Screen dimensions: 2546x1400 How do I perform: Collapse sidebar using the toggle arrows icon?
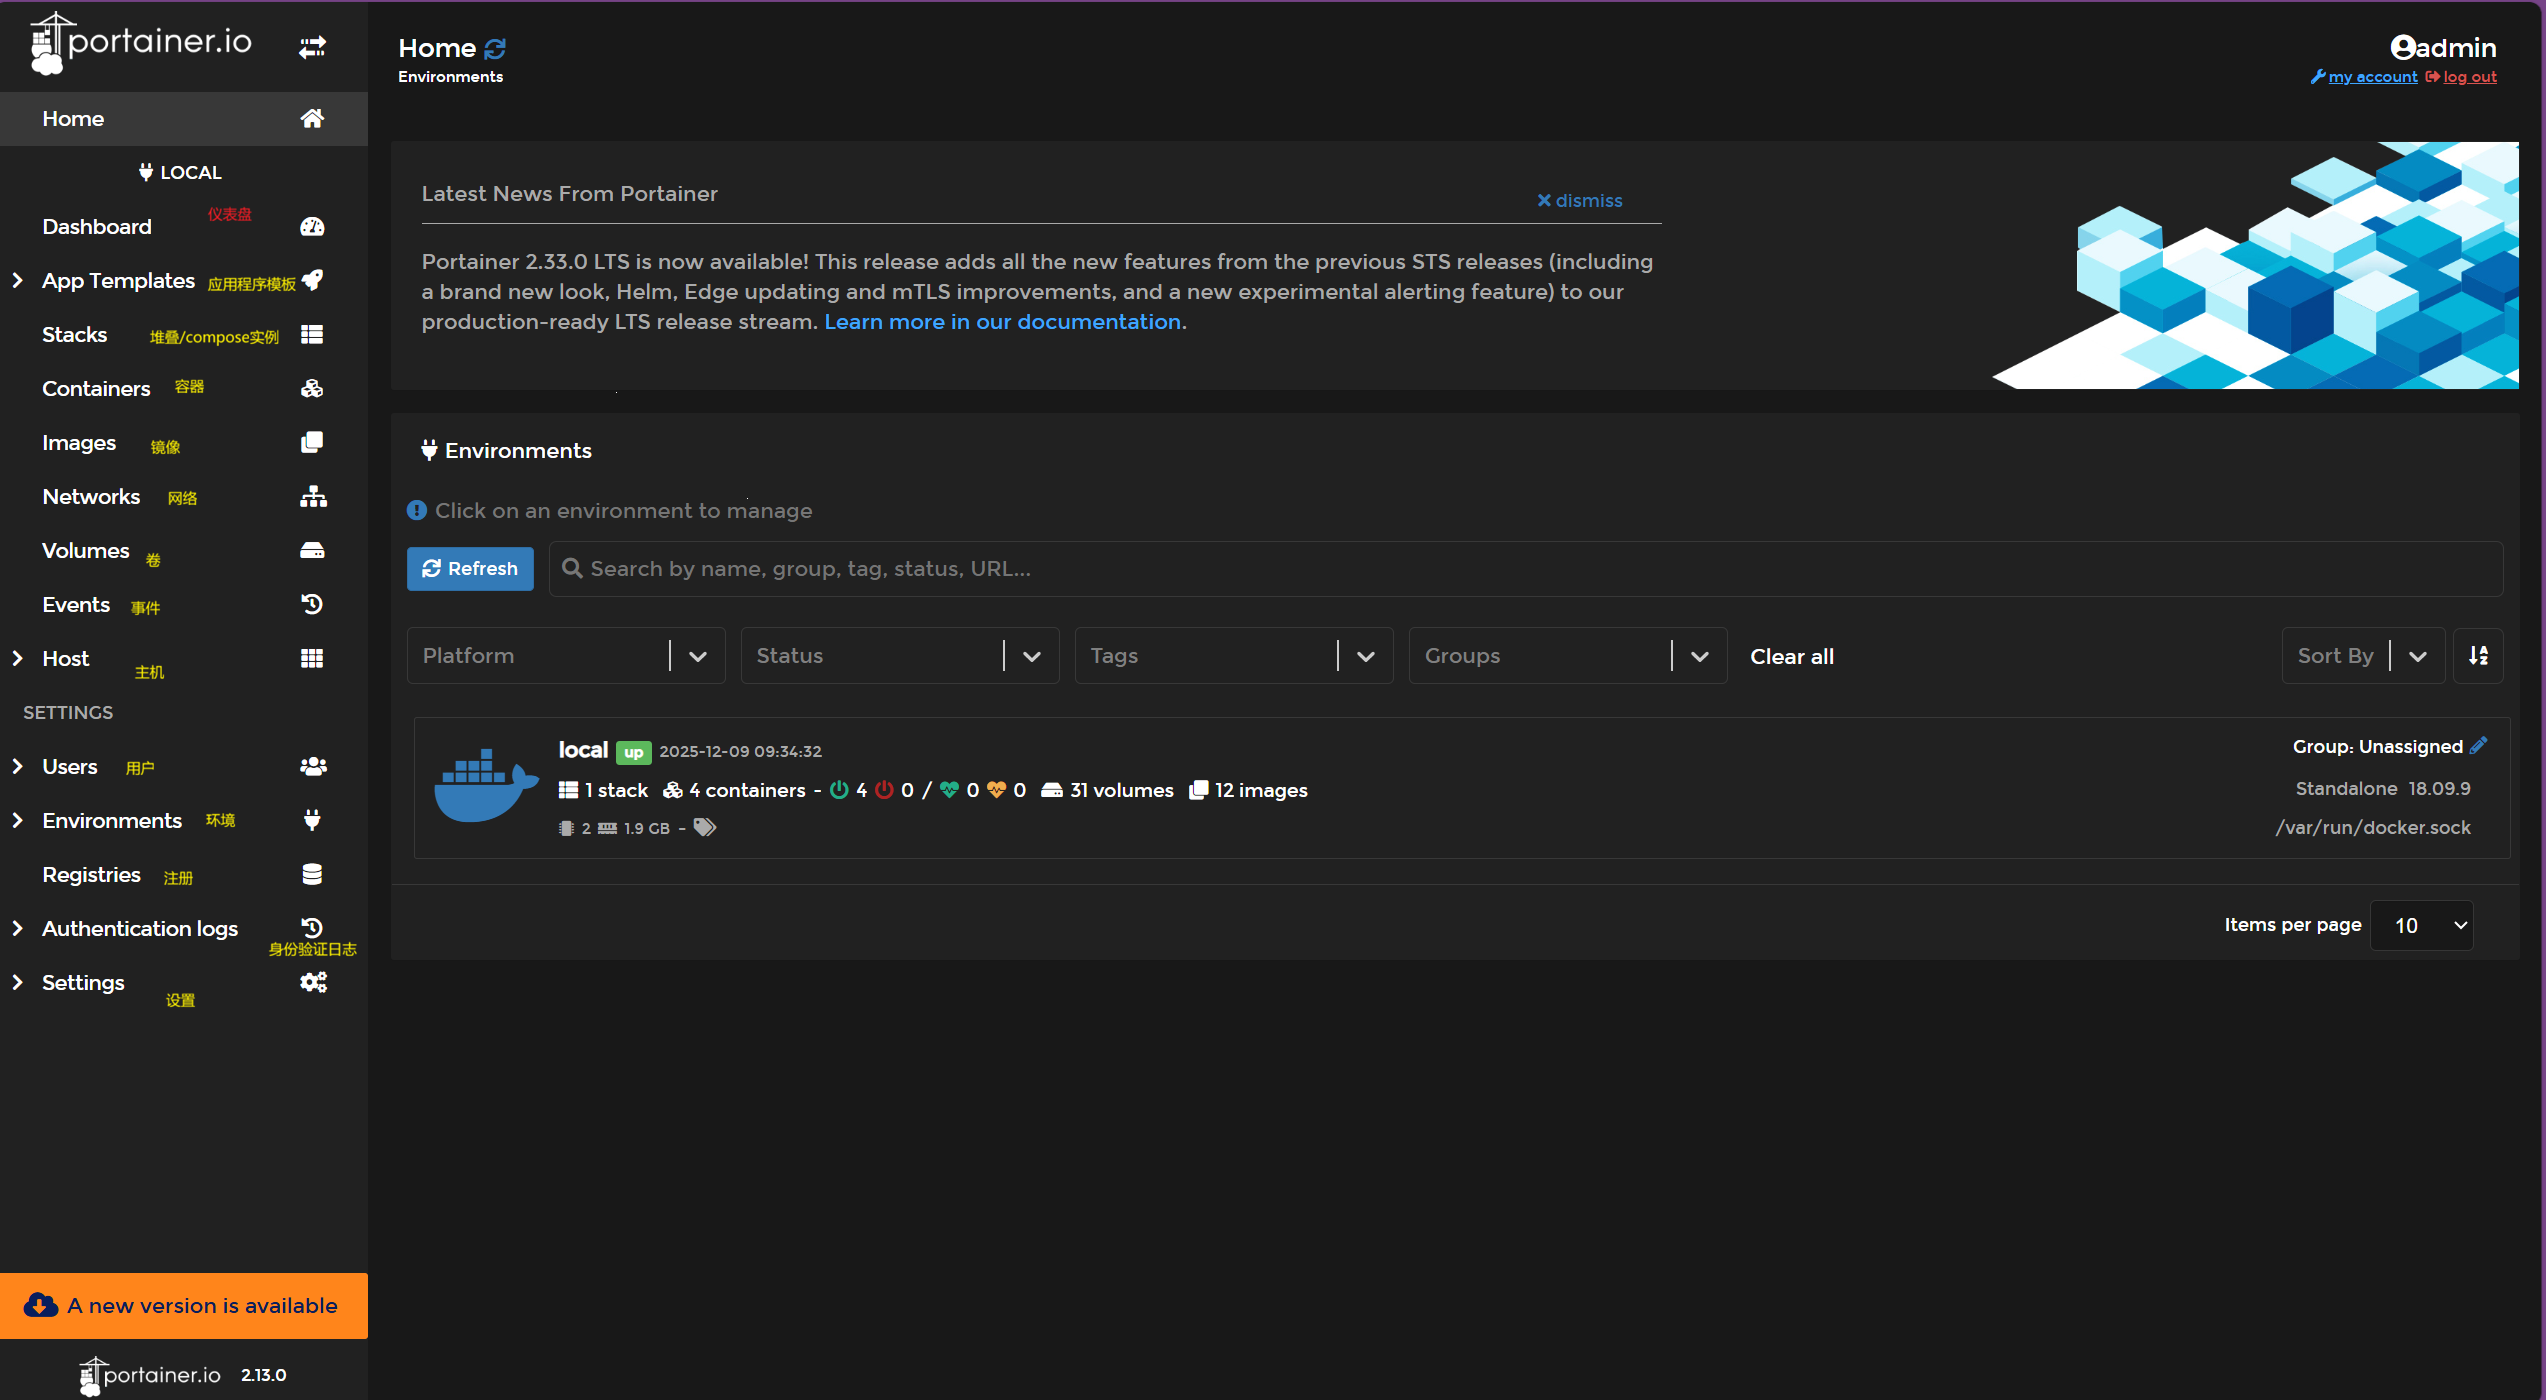point(312,47)
